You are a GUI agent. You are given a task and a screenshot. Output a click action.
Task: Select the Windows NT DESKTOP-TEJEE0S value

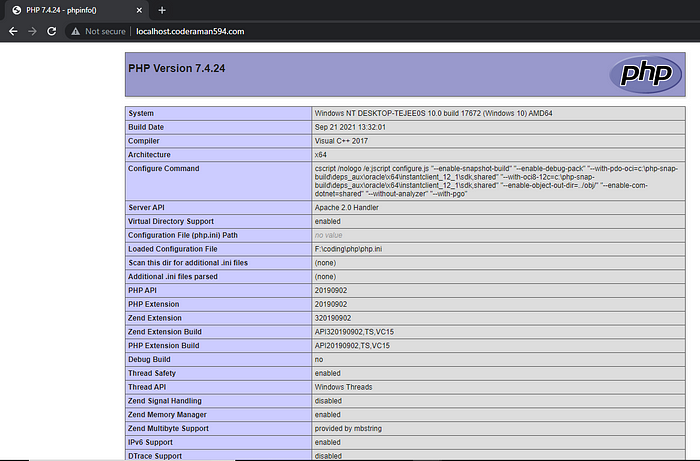pyautogui.click(x=433, y=113)
